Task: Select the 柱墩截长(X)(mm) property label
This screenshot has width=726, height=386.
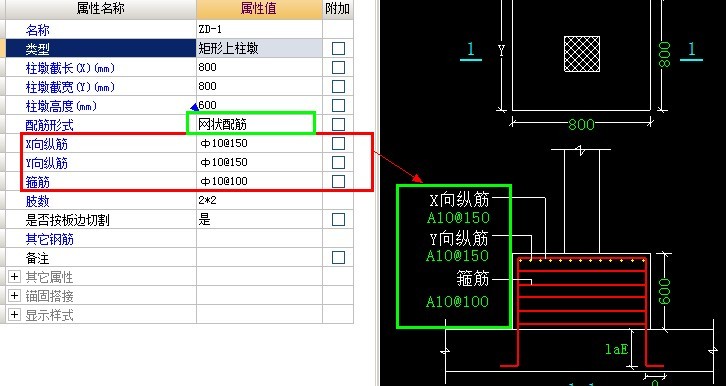Action: point(70,68)
